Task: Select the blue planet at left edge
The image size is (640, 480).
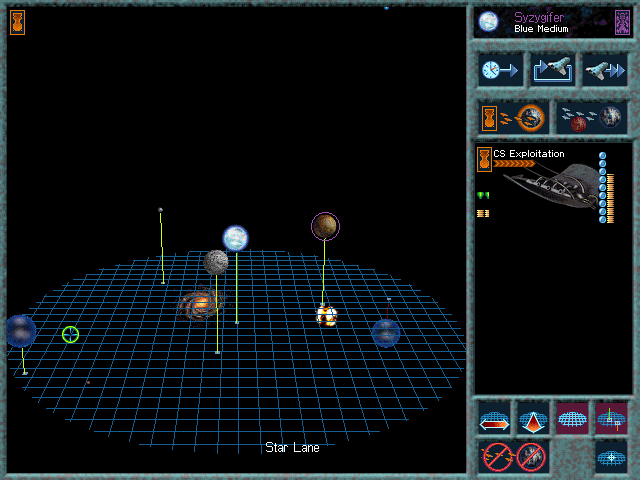Action: pyautogui.click(x=21, y=331)
